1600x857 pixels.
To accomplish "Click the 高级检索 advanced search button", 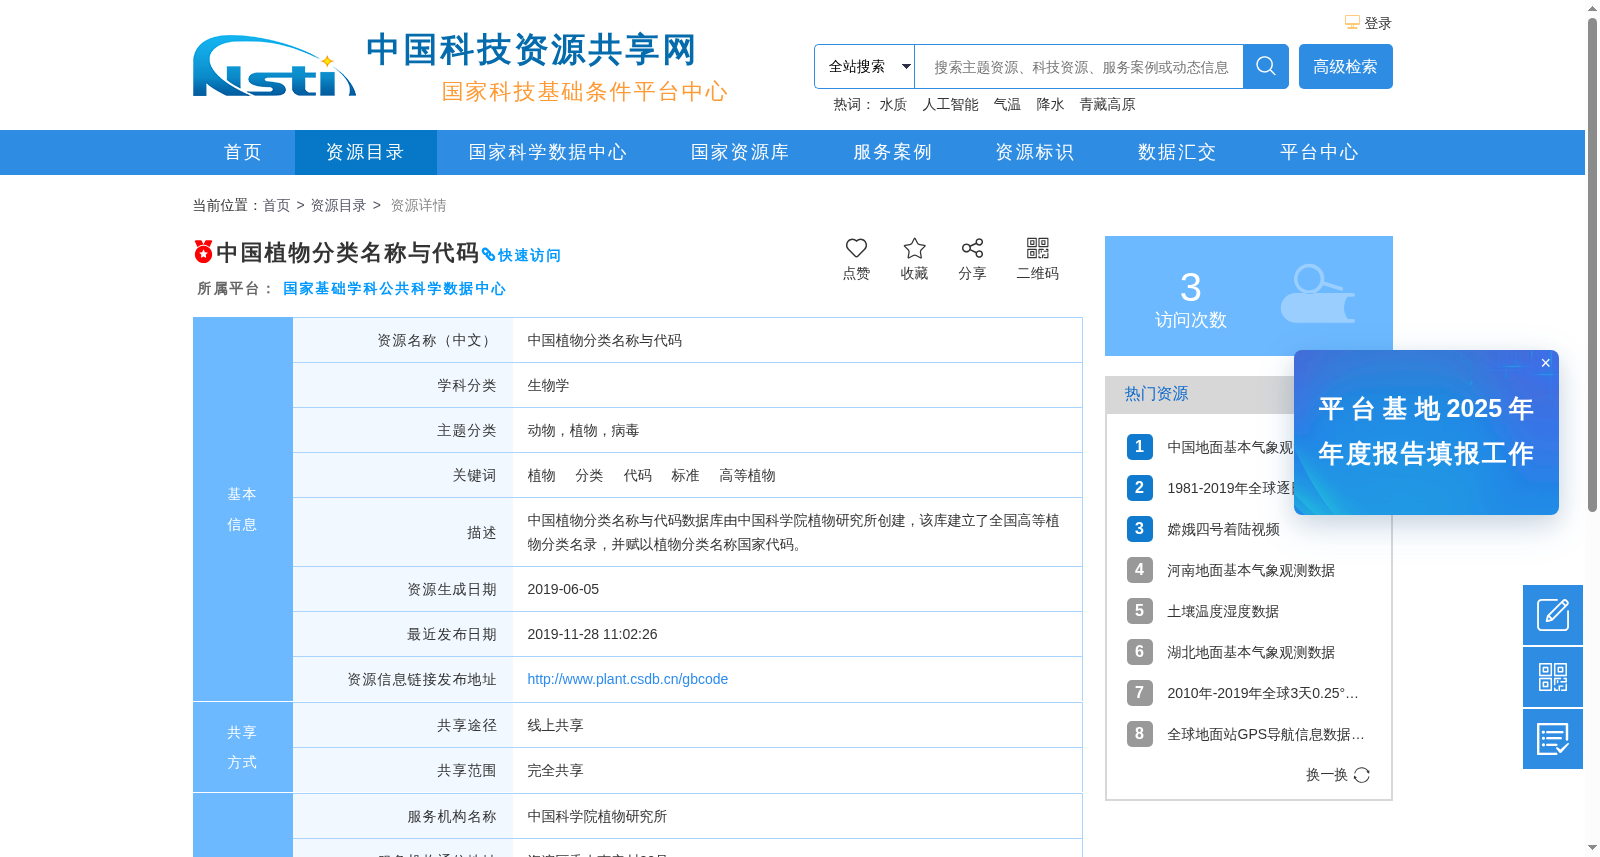I will pos(1345,66).
